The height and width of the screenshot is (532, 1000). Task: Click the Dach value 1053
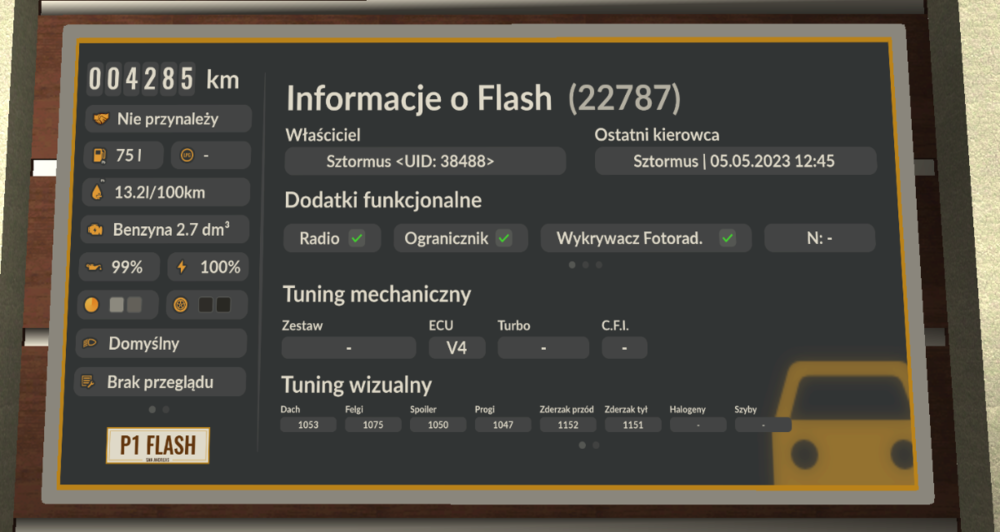pyautogui.click(x=308, y=425)
